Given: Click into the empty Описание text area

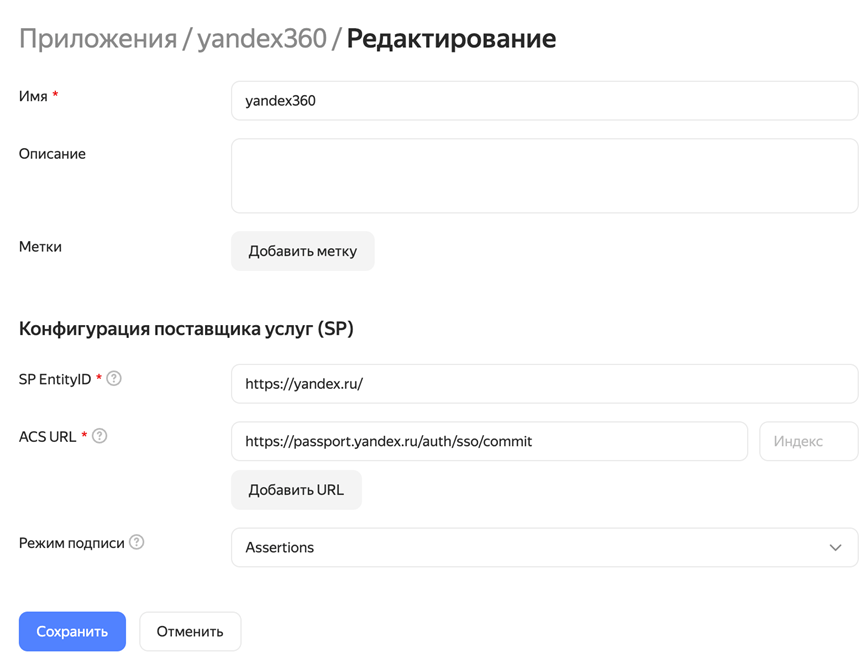Looking at the screenshot, I should pyautogui.click(x=544, y=176).
